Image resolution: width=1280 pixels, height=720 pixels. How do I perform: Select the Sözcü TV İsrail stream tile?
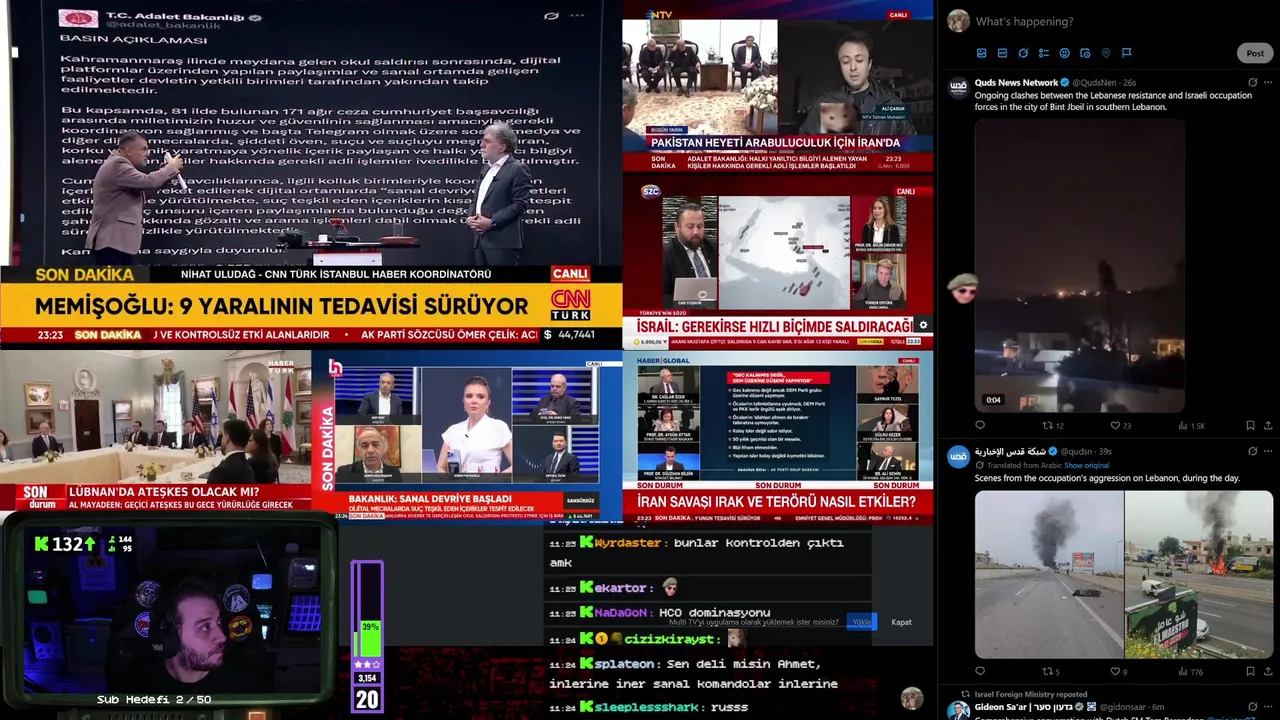click(778, 262)
